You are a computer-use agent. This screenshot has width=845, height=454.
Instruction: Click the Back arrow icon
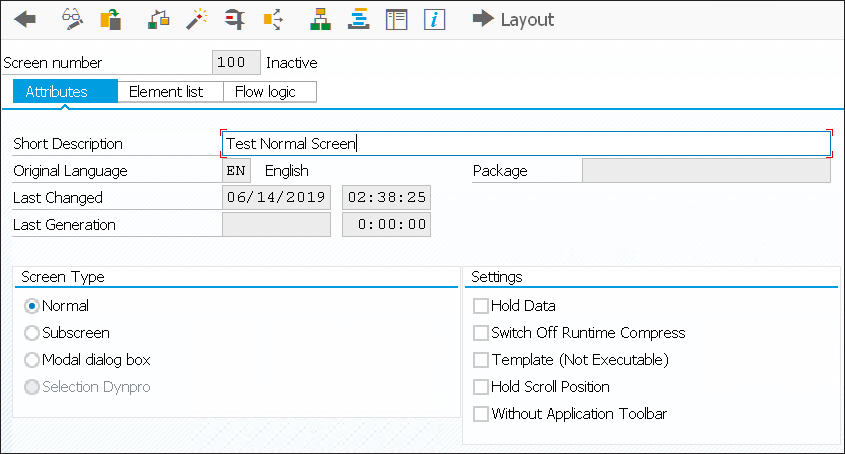(x=25, y=19)
